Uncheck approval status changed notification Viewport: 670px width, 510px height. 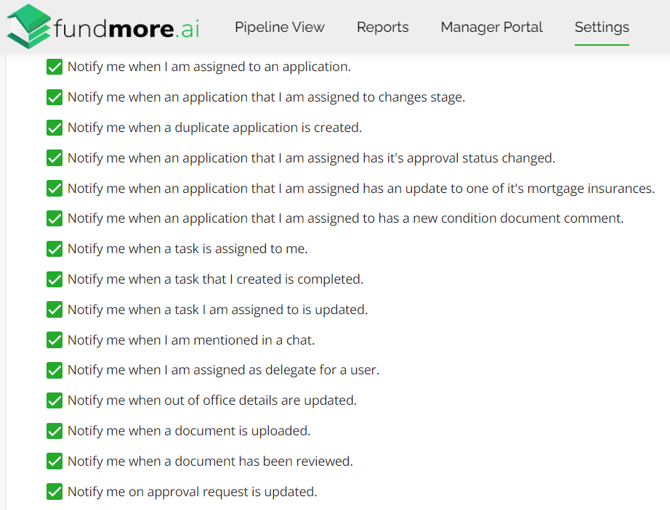[55, 158]
